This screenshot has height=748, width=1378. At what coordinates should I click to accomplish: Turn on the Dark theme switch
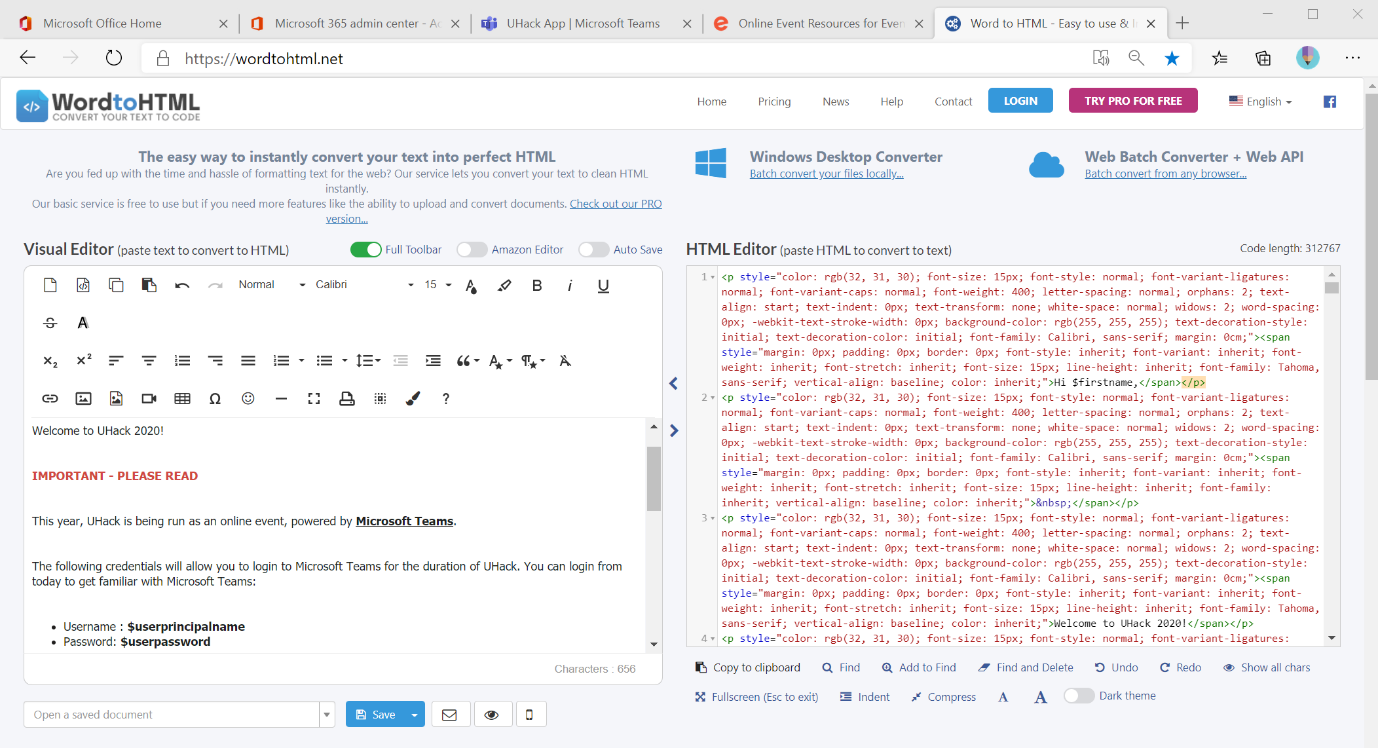click(1079, 696)
